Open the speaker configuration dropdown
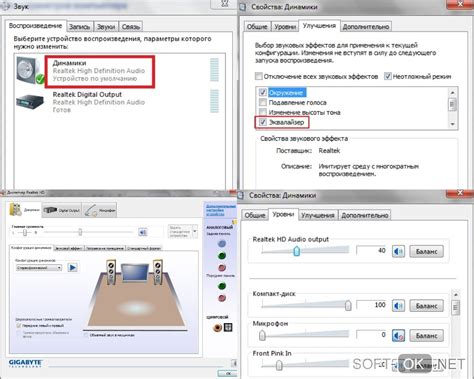The image size is (474, 379). (x=39, y=267)
